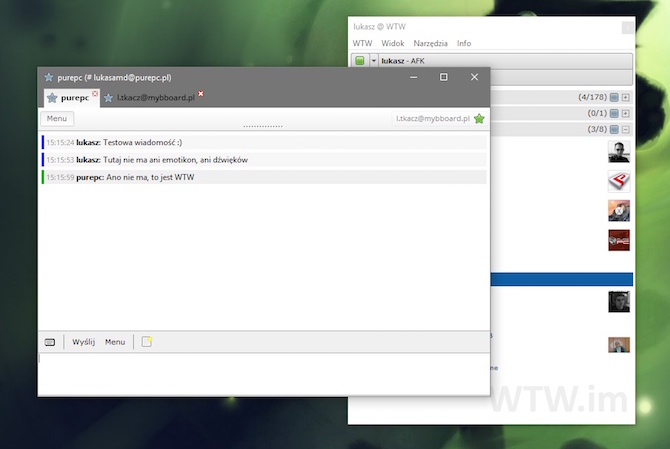This screenshot has height=449, width=670.
Task: Click the green star icon next to l.tkacz@mybboard.pl
Action: [x=479, y=119]
